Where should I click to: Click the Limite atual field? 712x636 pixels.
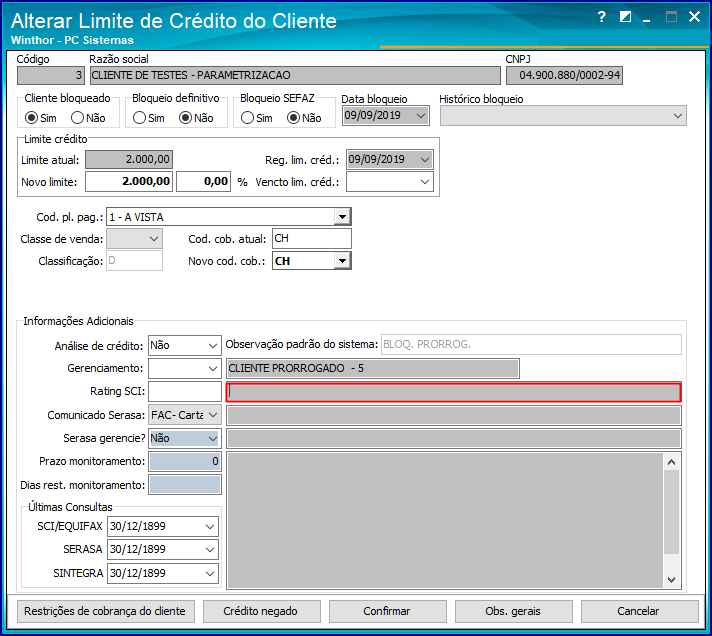coord(129,160)
